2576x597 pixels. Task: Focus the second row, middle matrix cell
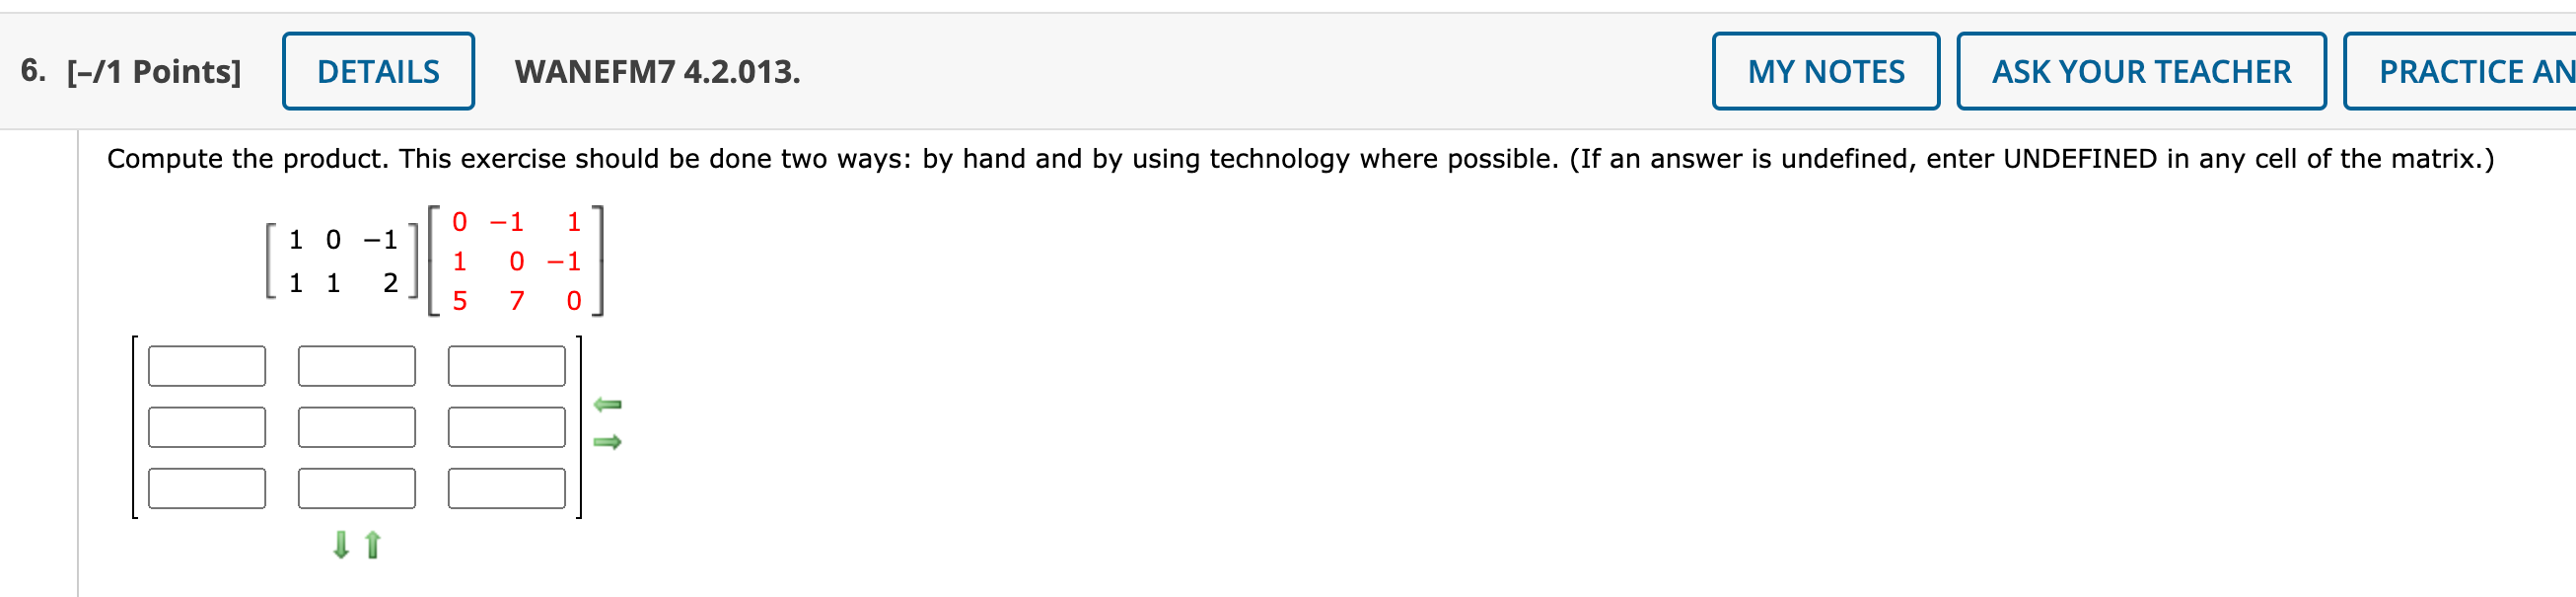coord(357,427)
